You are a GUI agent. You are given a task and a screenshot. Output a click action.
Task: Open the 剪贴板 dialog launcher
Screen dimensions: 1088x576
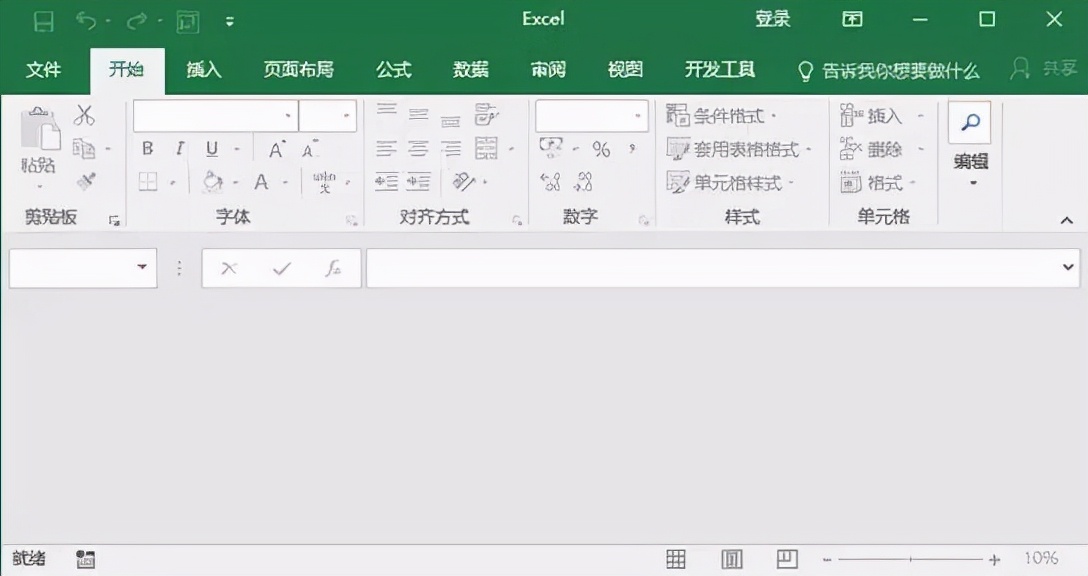[114, 221]
